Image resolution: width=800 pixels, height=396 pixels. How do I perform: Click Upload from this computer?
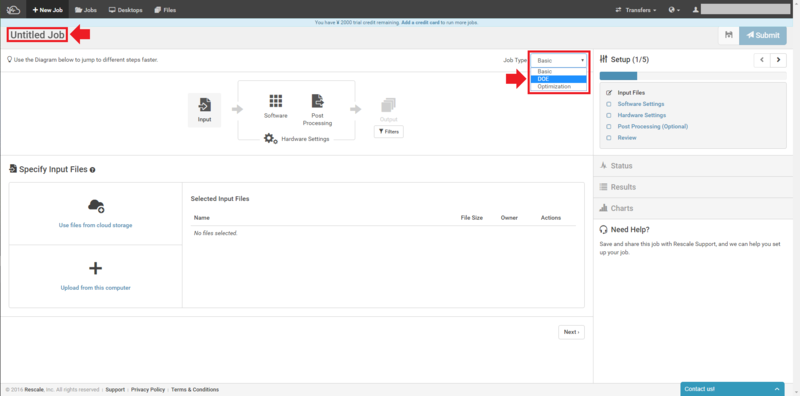coord(95,287)
